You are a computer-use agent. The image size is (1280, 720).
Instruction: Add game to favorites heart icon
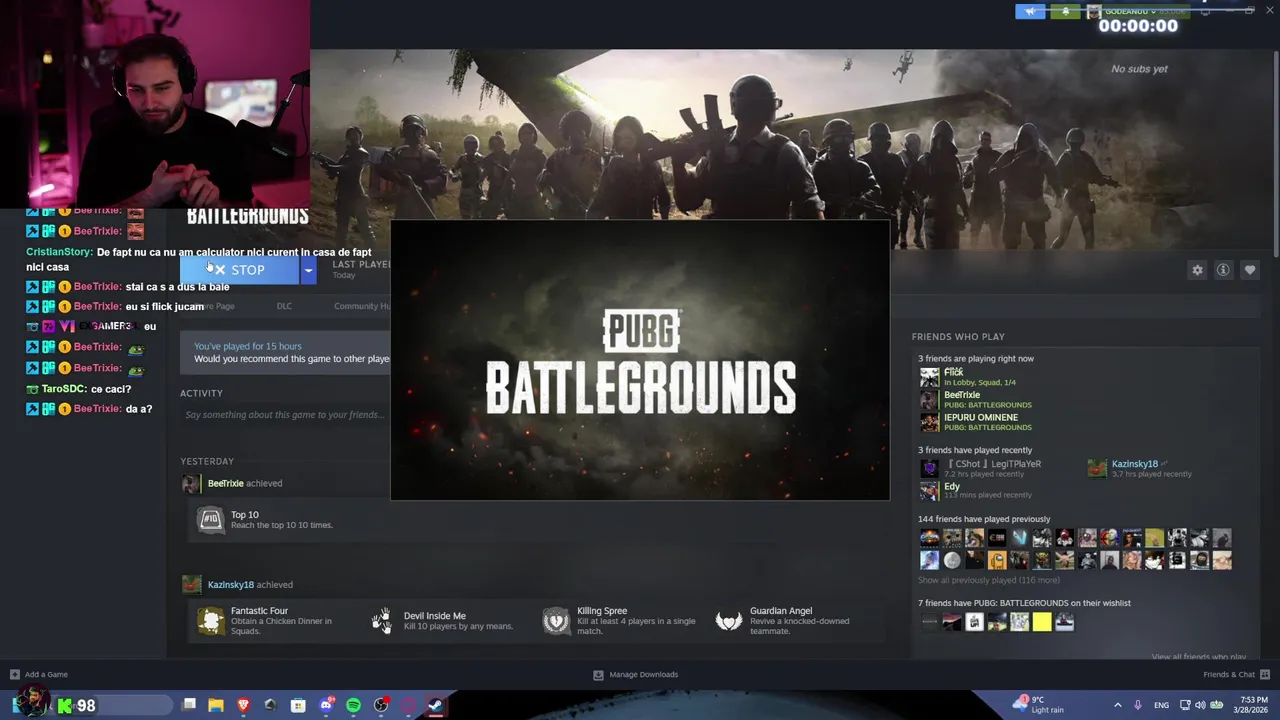(x=1250, y=270)
